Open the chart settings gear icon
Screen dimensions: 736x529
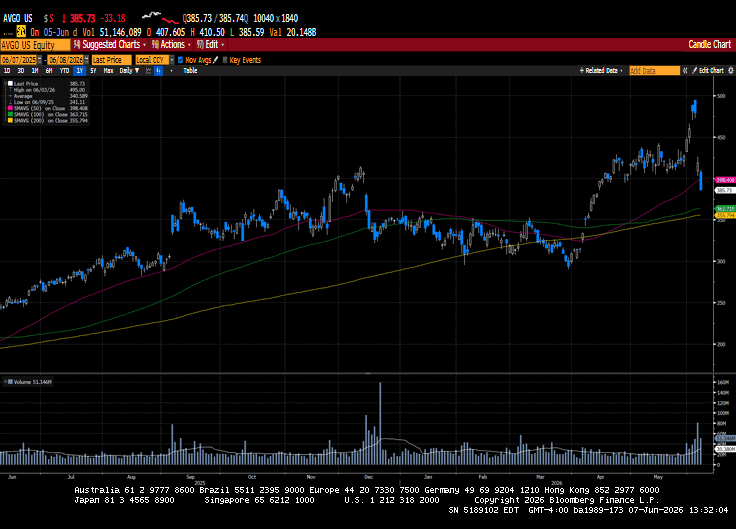pyautogui.click(x=730, y=70)
